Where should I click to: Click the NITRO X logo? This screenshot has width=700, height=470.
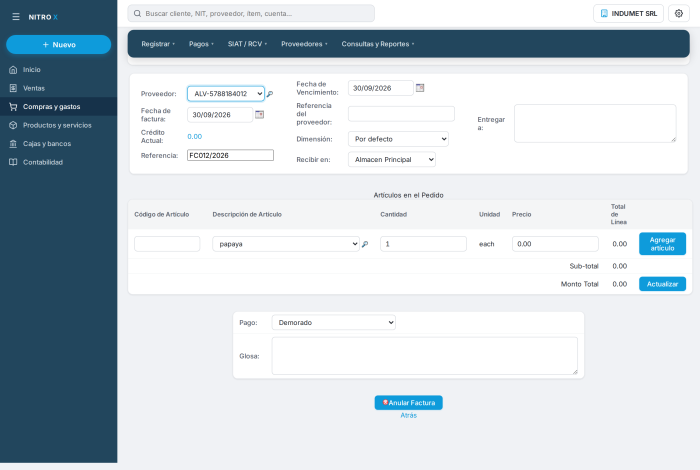(43, 17)
